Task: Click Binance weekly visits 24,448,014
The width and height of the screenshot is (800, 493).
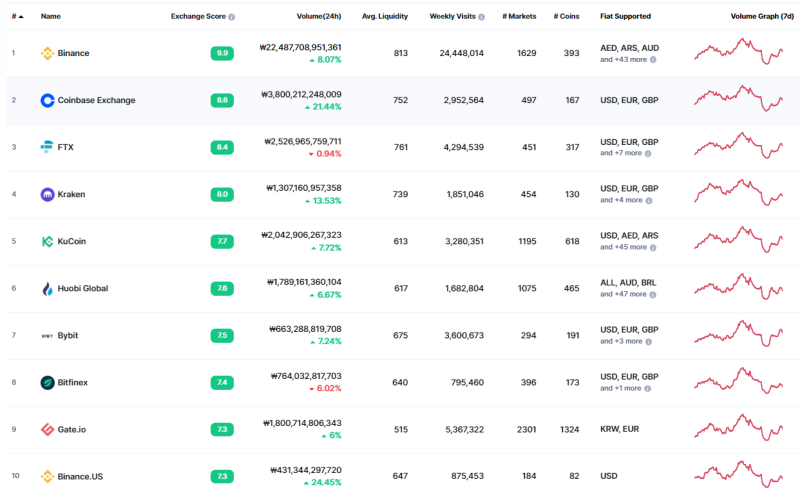Action: [x=462, y=53]
